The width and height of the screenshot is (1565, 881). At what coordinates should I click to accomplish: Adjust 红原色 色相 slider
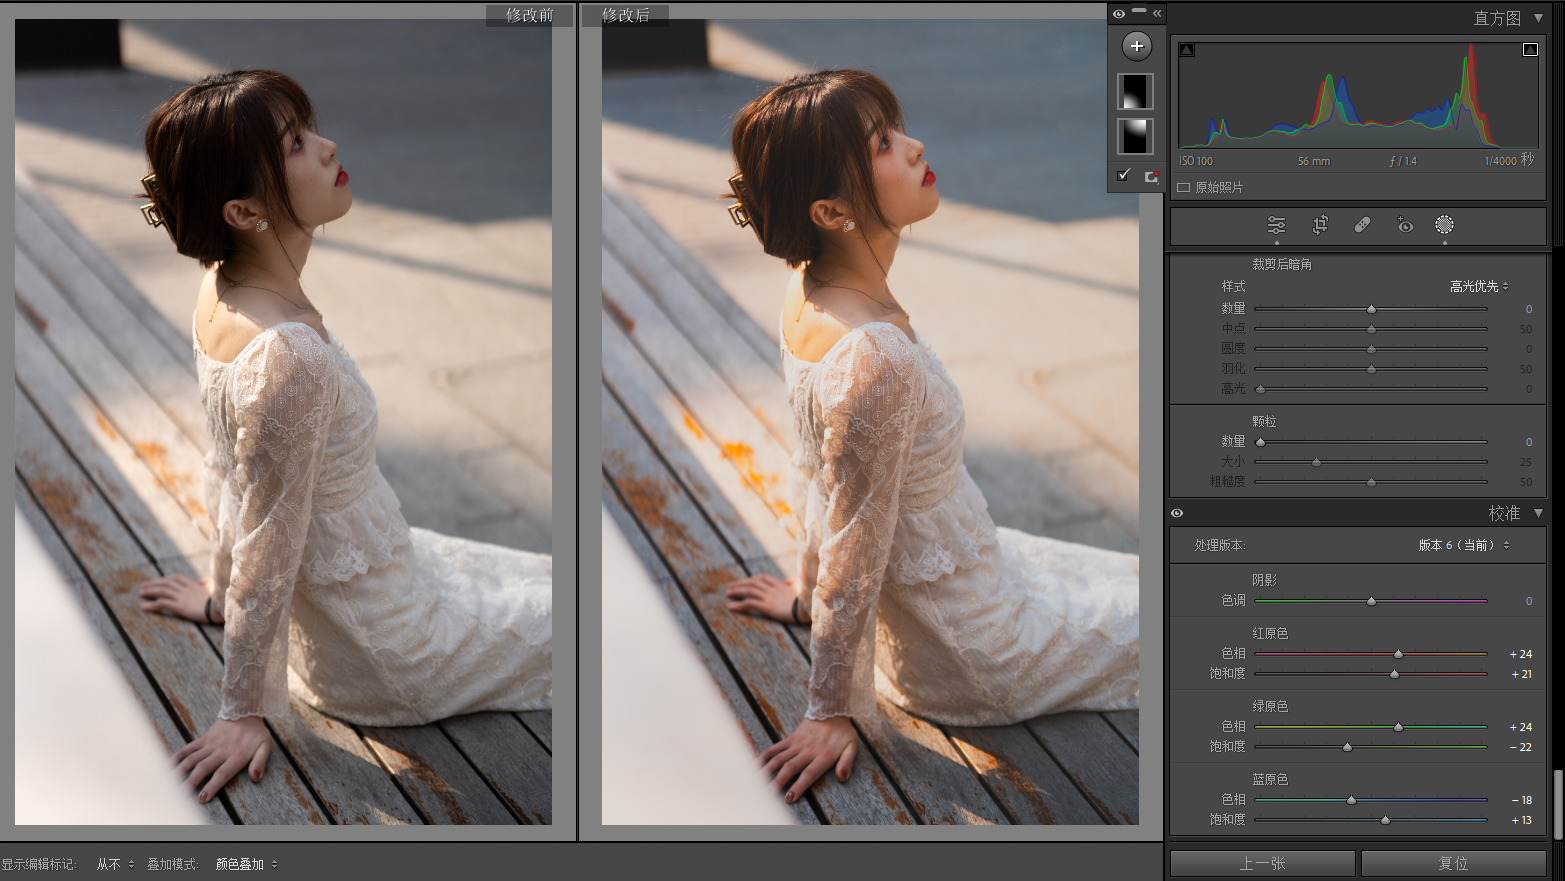coord(1371,654)
